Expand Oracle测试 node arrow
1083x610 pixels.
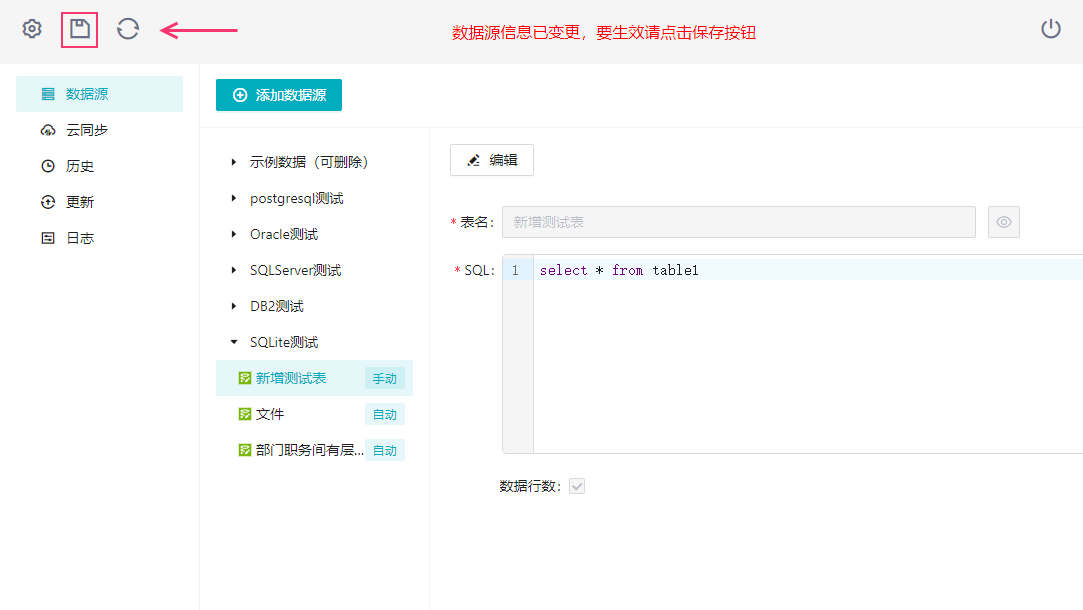233,234
